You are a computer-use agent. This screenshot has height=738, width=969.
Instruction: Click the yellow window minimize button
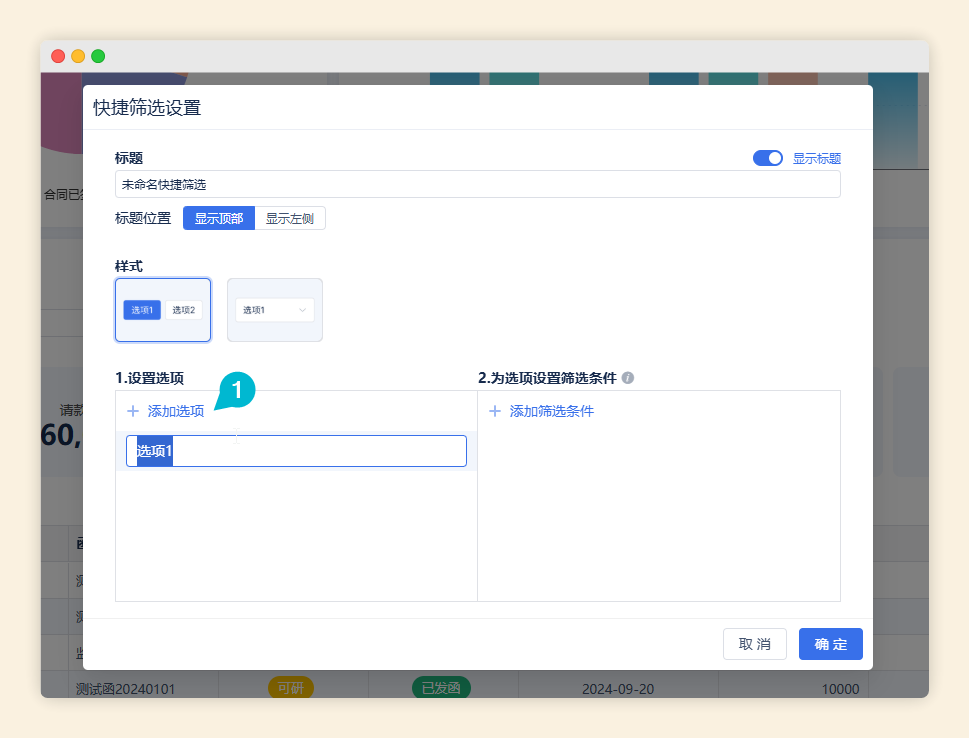click(x=78, y=56)
